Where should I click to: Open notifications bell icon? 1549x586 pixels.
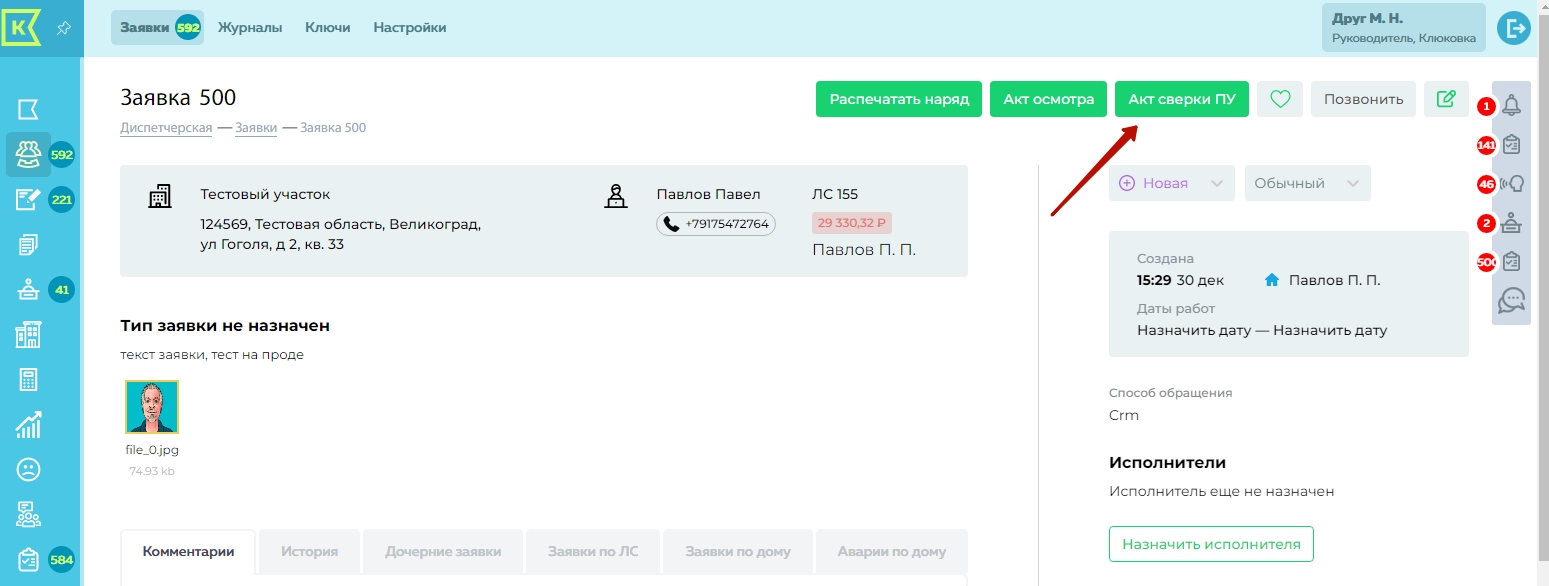tap(1511, 105)
